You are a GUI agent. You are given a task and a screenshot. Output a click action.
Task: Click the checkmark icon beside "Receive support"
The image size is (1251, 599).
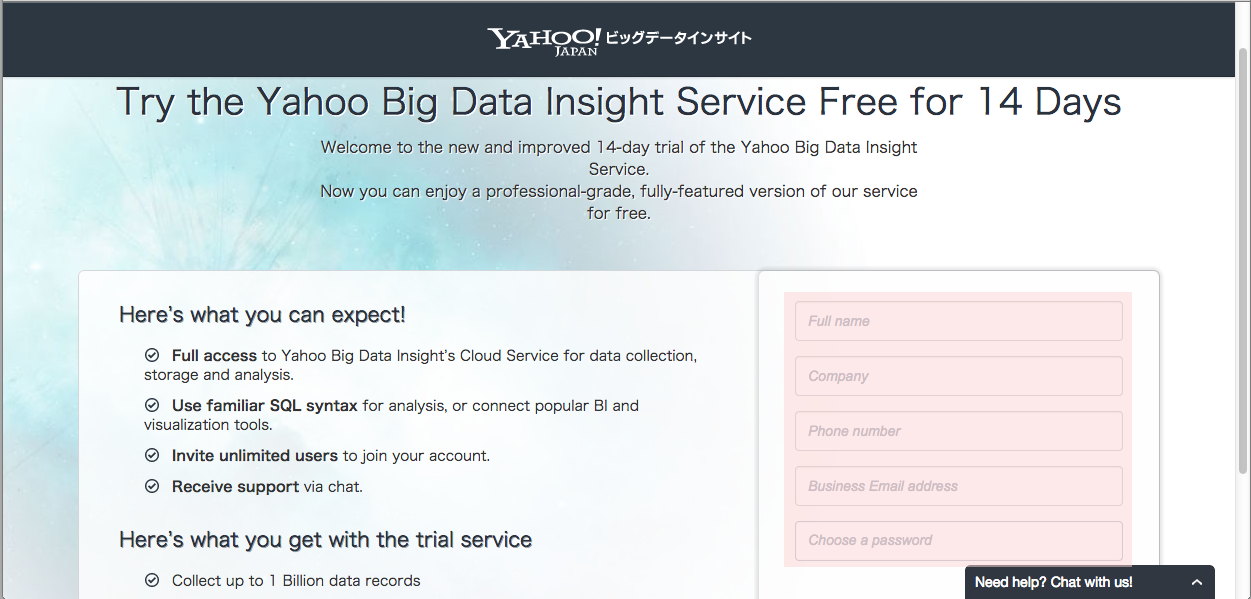152,486
